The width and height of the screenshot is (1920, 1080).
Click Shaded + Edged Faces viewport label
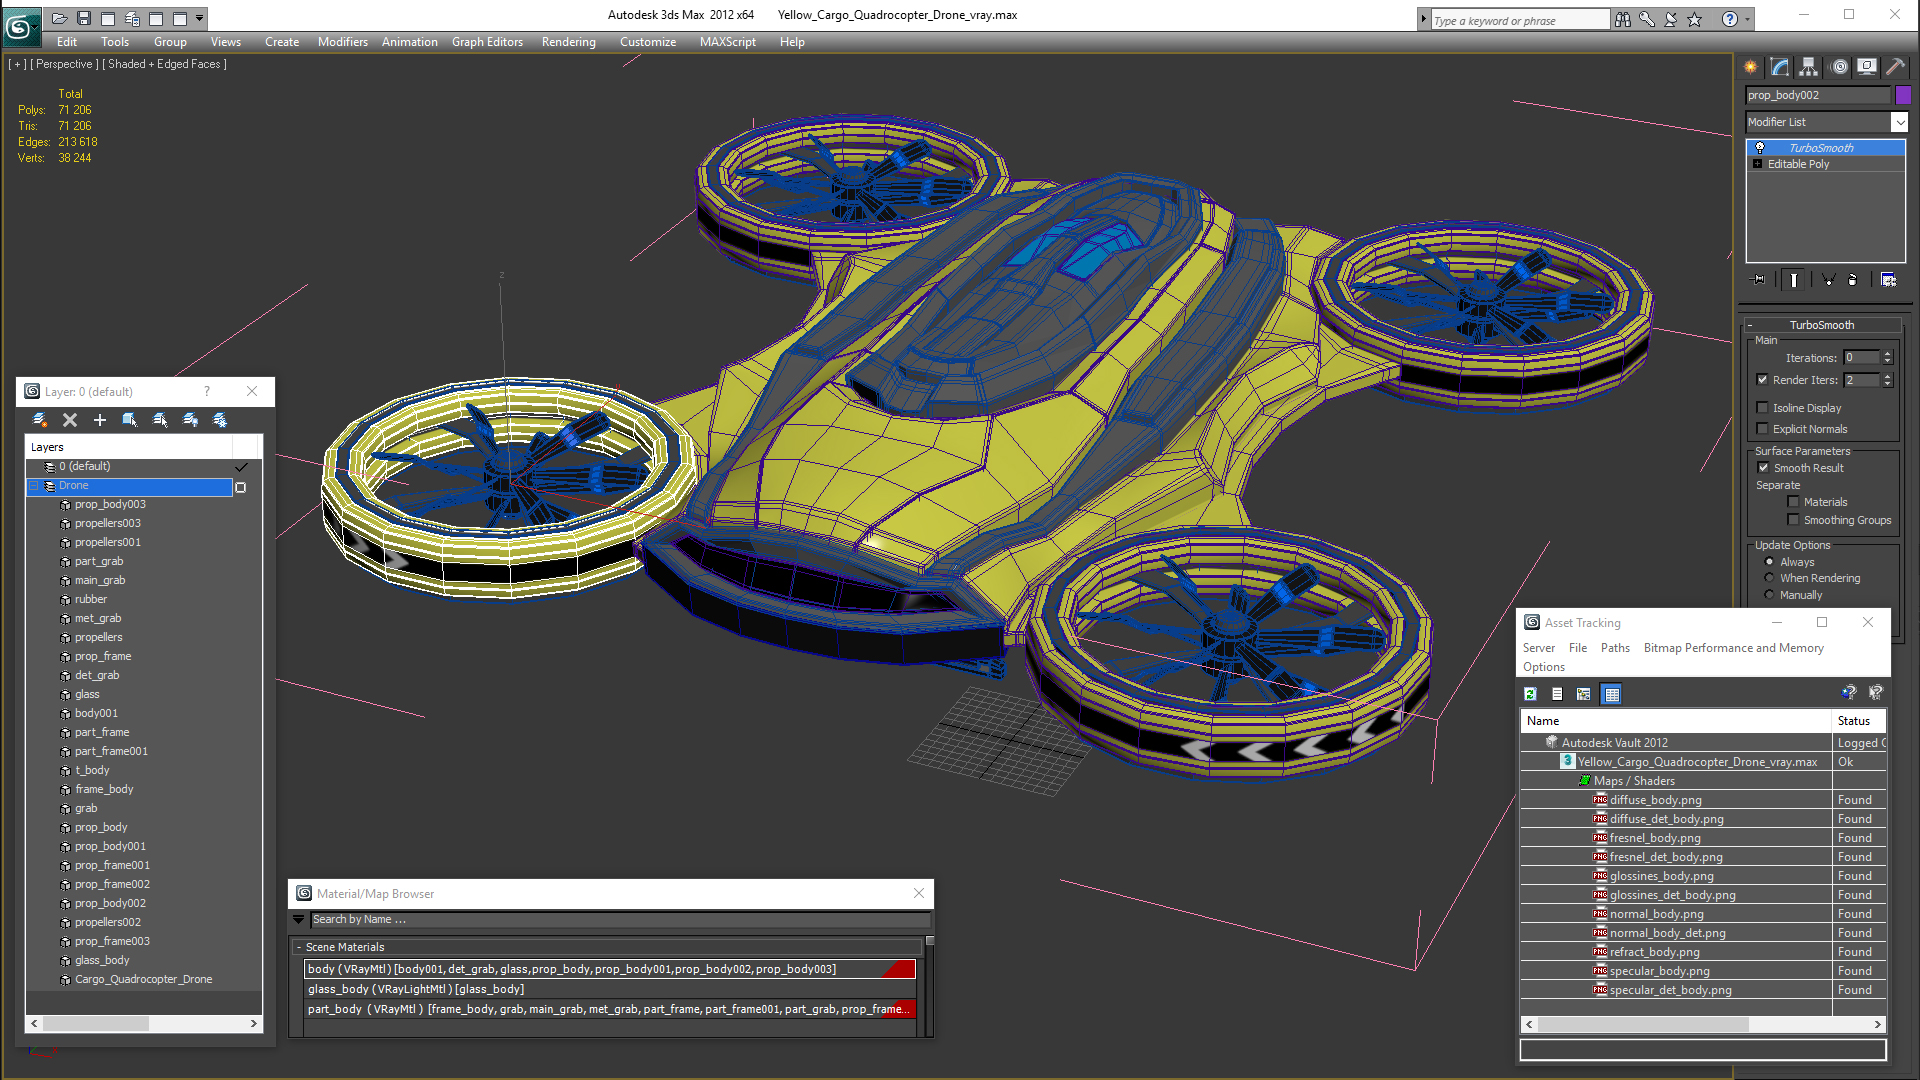[165, 64]
